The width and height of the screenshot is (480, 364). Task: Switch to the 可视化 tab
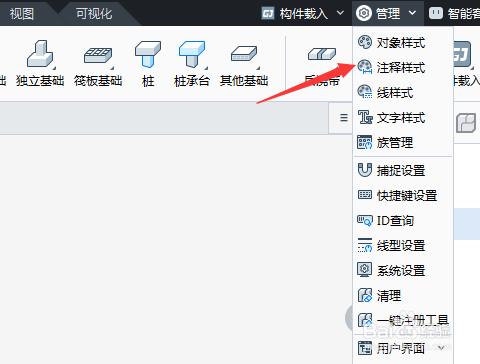coord(94,14)
